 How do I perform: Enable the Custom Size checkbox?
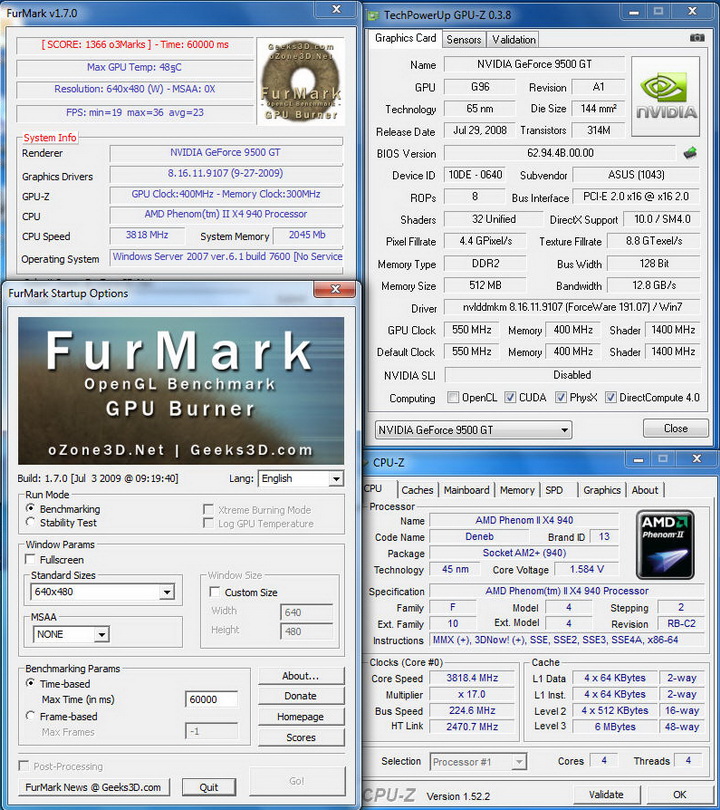(214, 592)
